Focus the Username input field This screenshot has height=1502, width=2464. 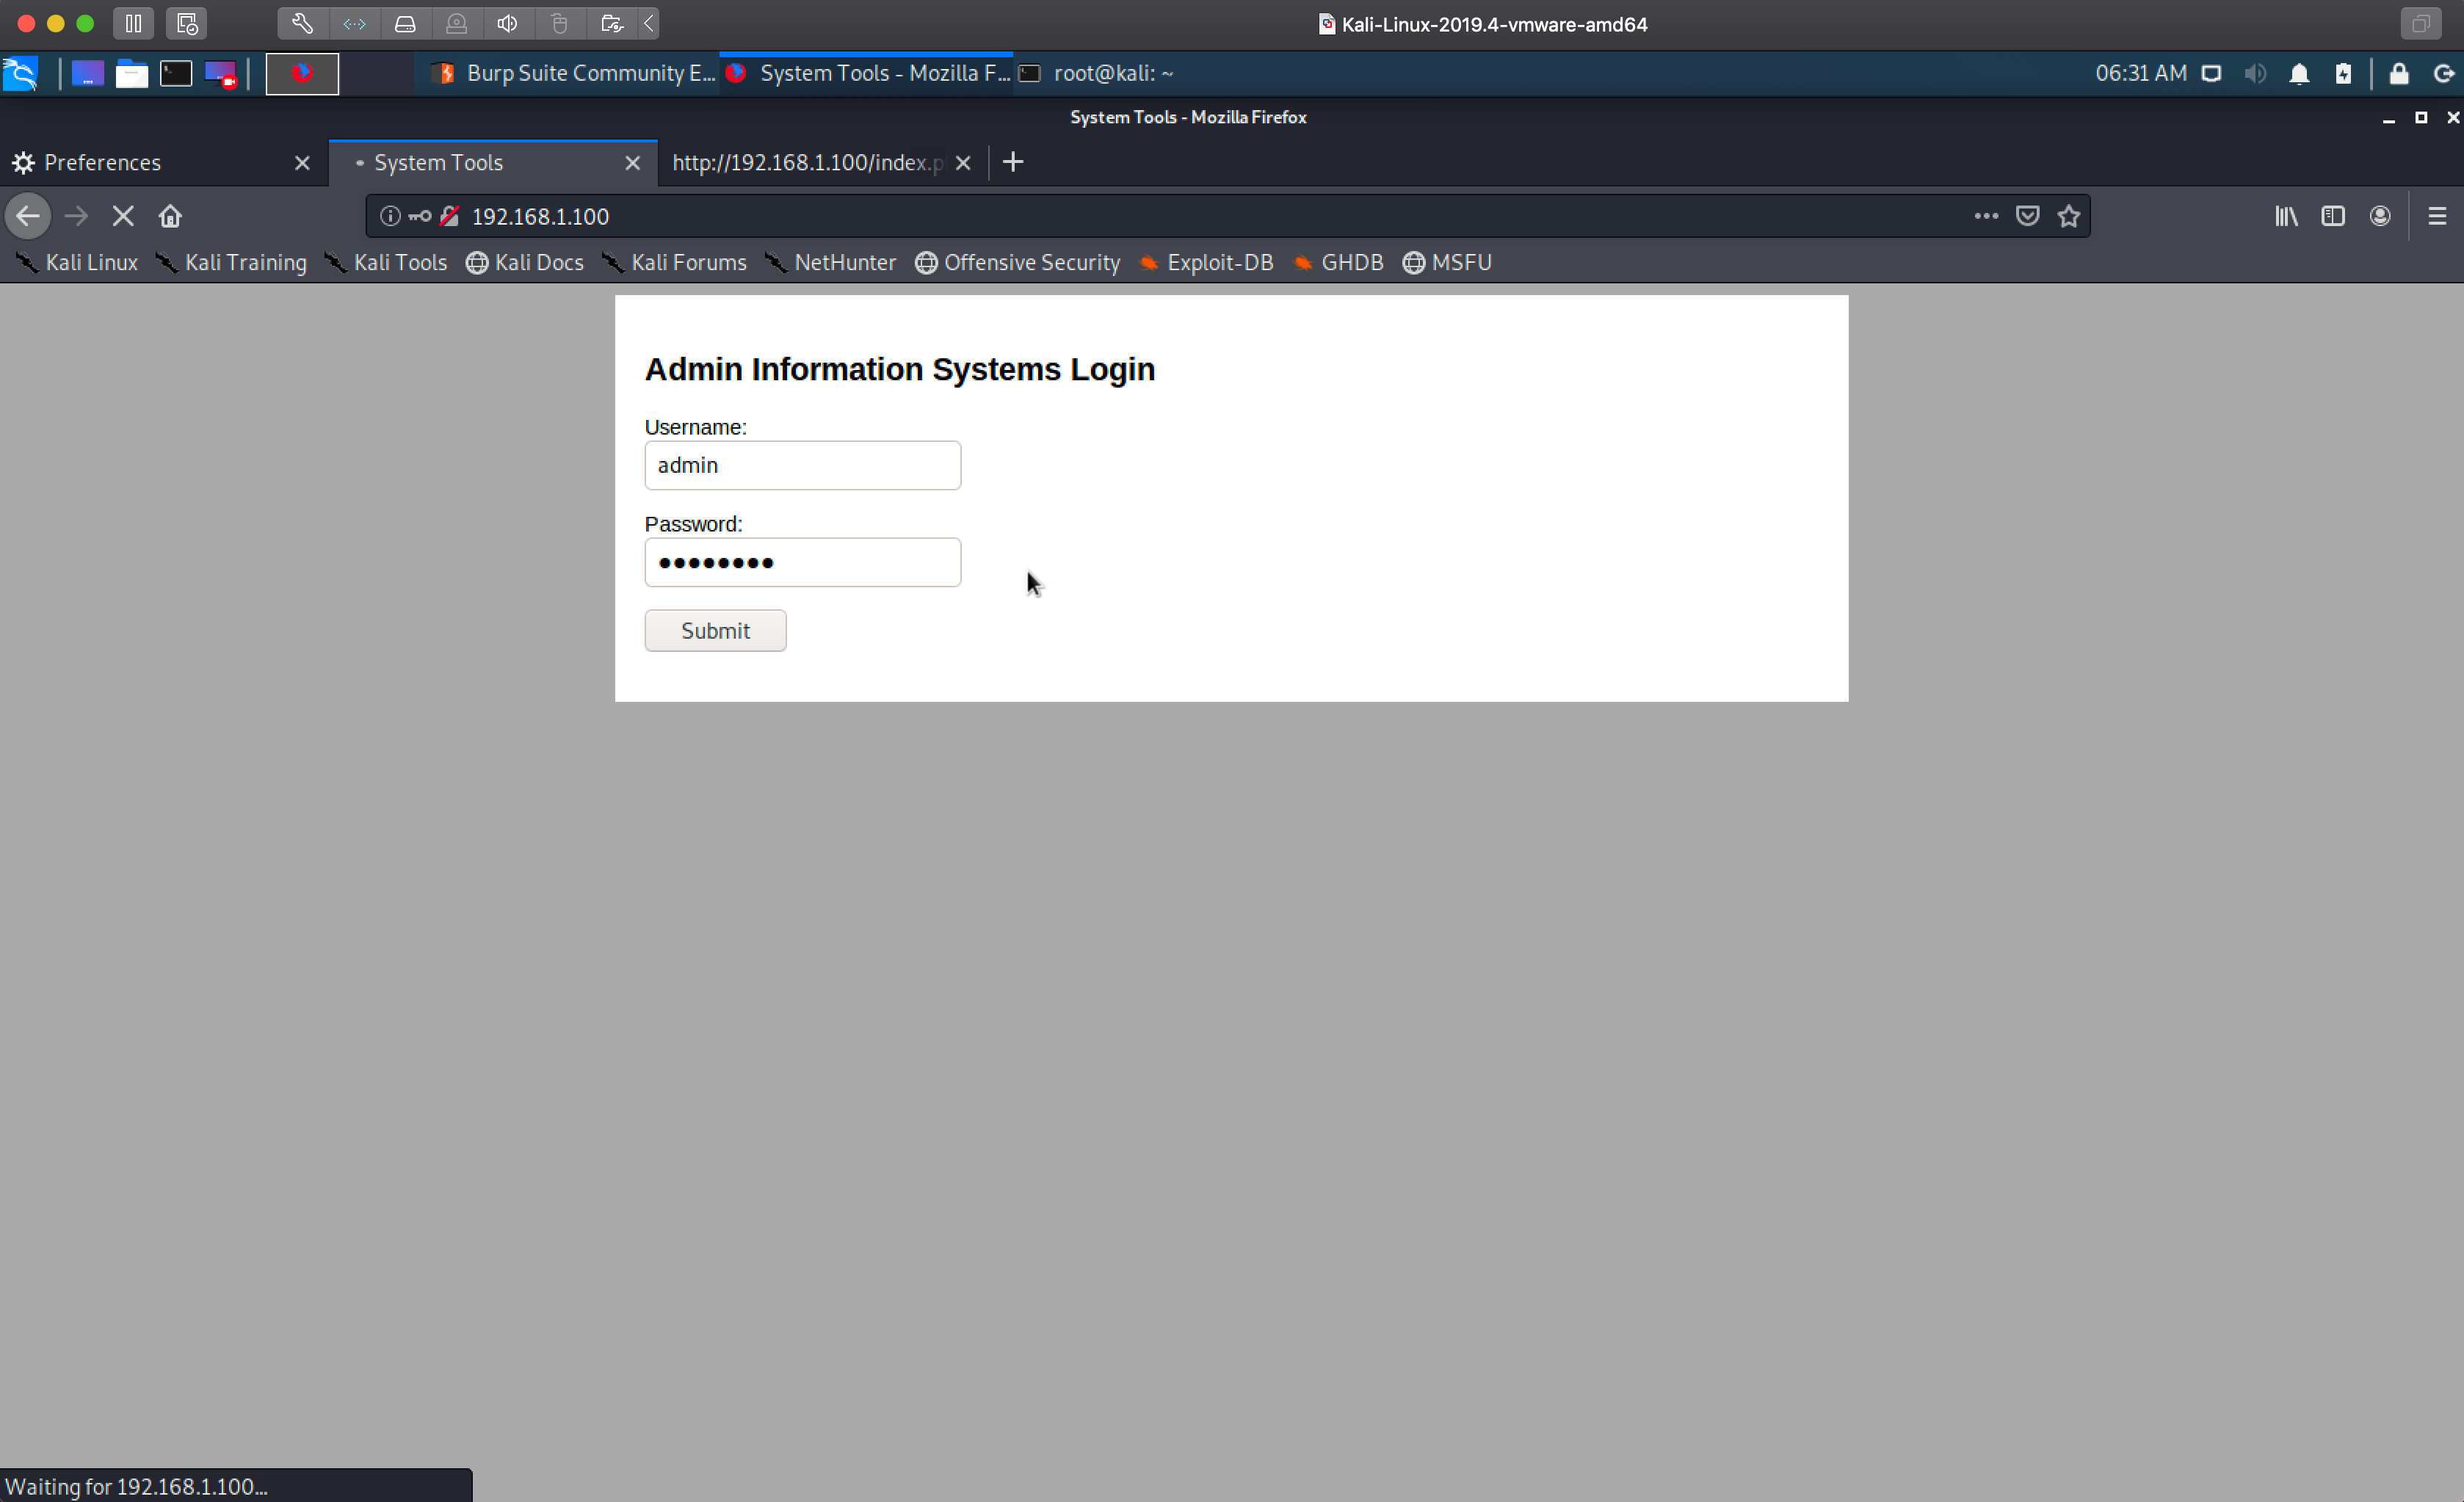(x=802, y=466)
